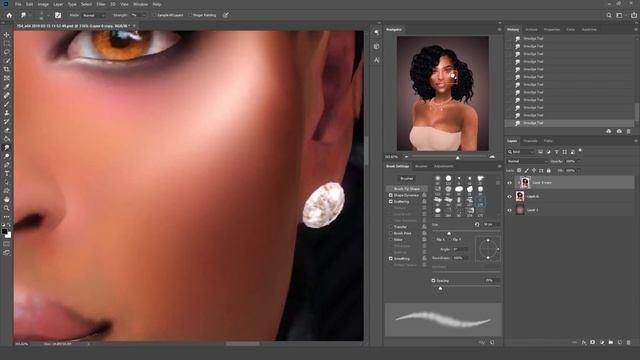Toggle the Sample All Layers checkbox
This screenshot has height=360, width=640.
(x=154, y=15)
